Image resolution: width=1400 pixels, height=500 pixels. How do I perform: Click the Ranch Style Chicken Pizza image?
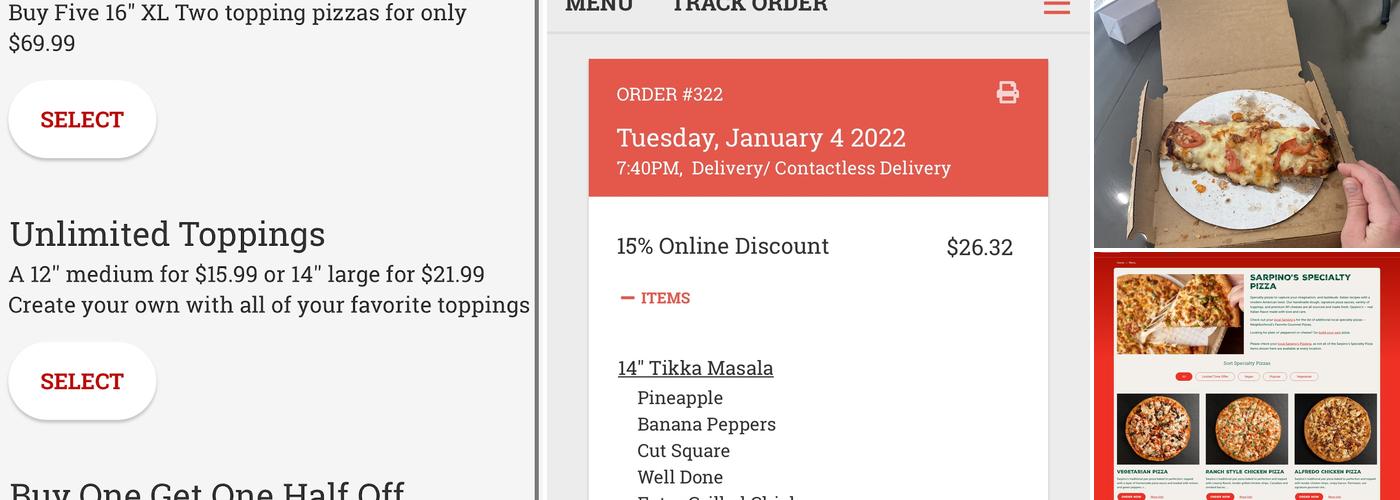[x=1245, y=428]
